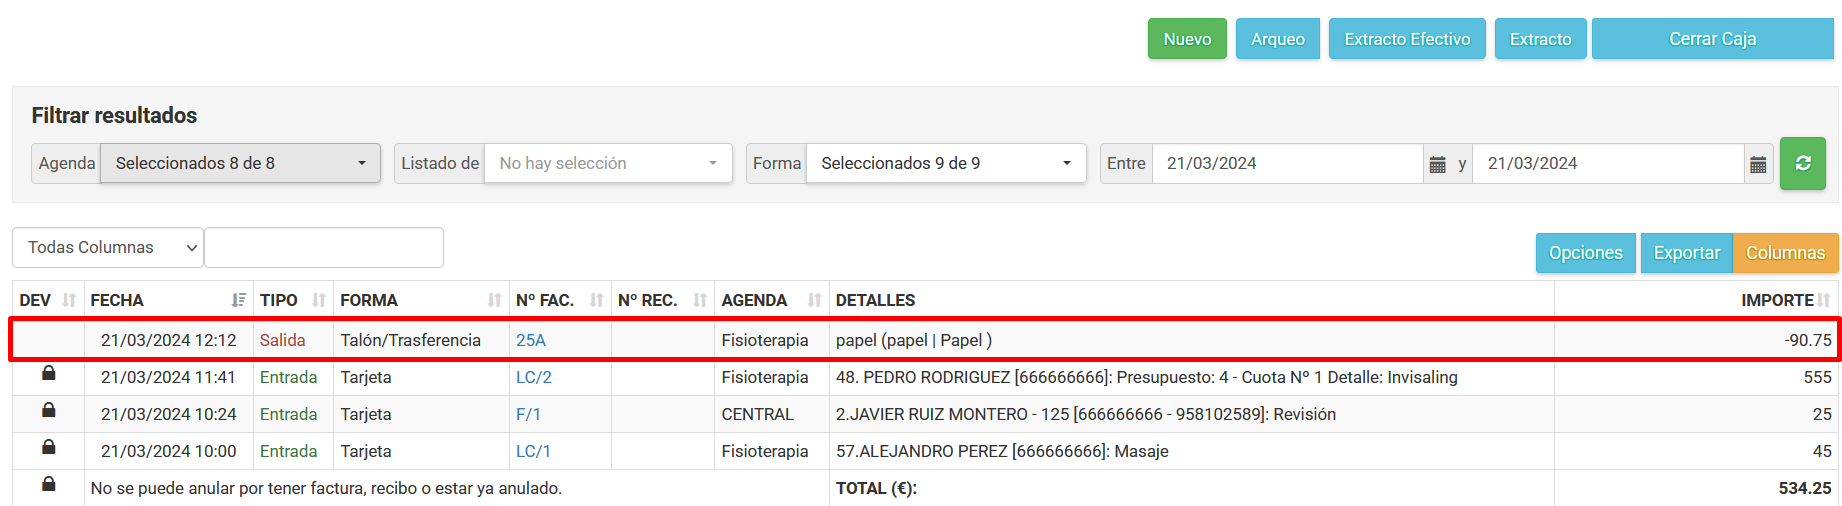Sort table by FECHA column

point(238,300)
